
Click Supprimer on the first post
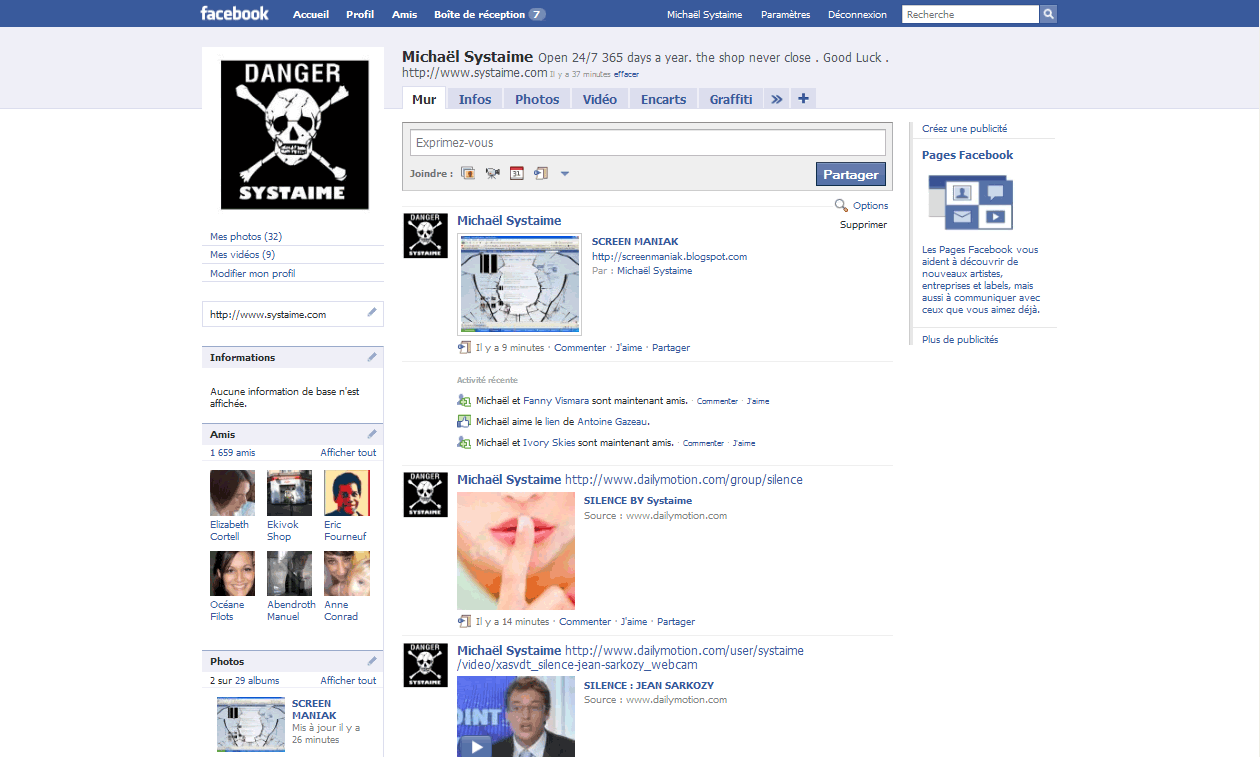(x=863, y=224)
